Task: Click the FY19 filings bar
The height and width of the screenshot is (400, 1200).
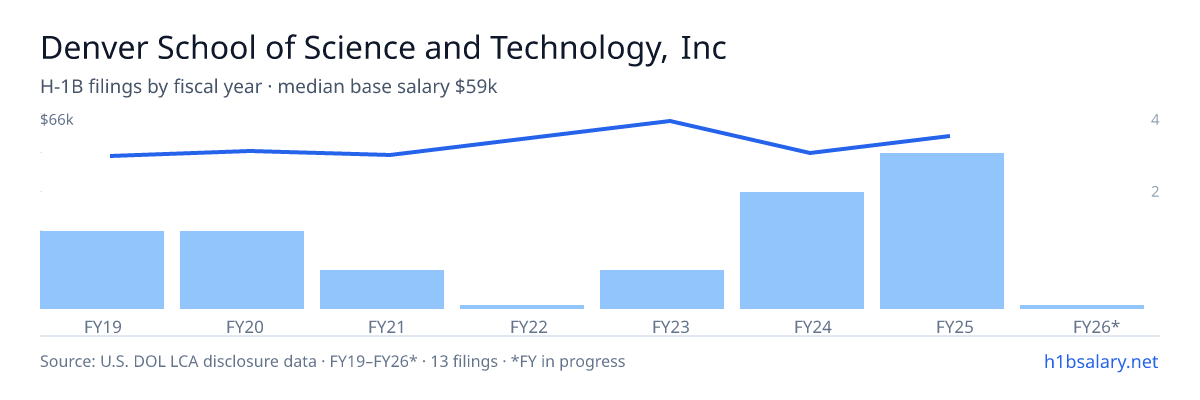Action: pos(102,270)
